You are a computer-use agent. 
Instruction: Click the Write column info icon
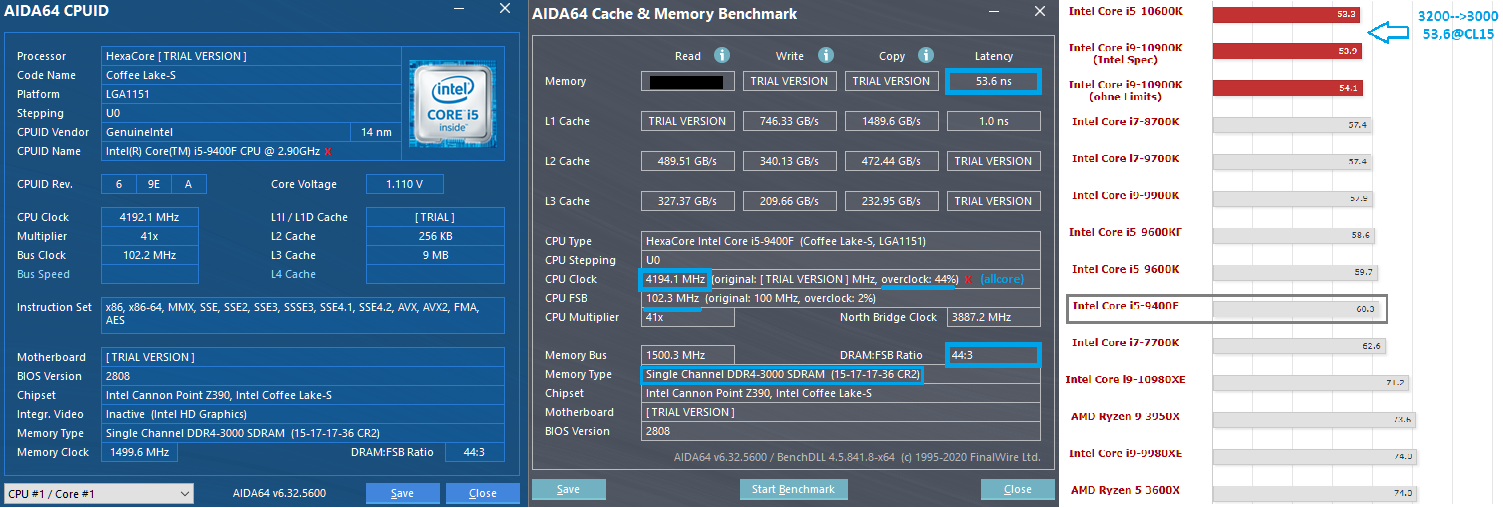826,56
